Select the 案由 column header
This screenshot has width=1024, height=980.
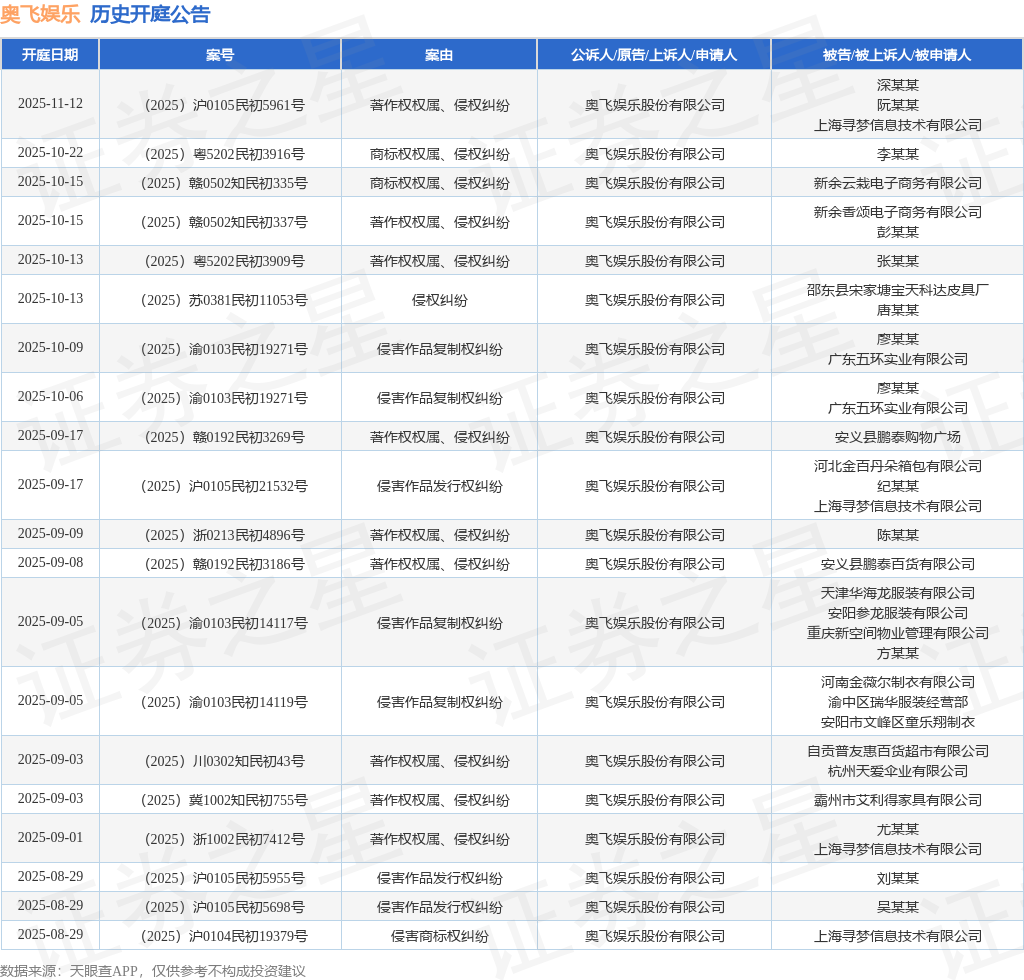439,55
